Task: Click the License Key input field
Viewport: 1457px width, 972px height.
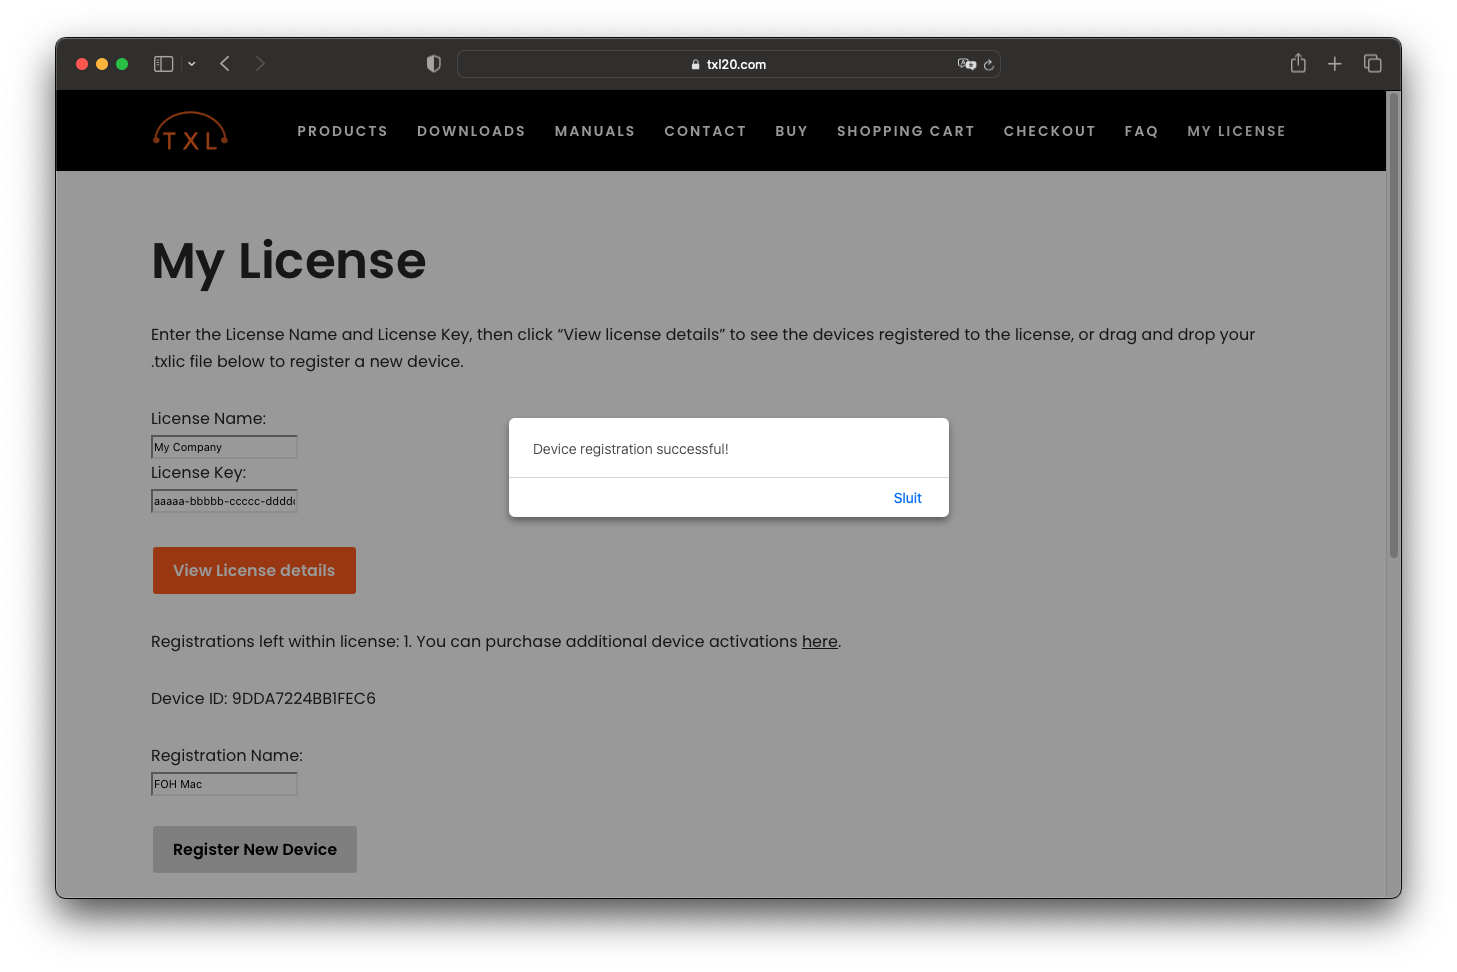Action: click(224, 501)
